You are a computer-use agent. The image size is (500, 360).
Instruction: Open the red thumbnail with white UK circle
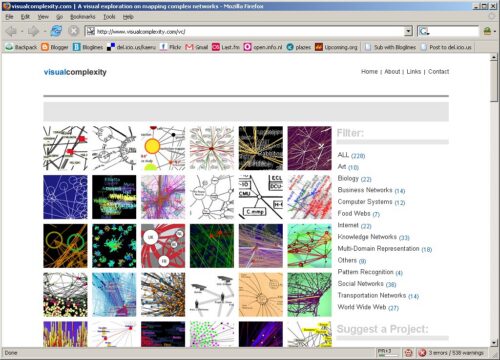(x=163, y=246)
